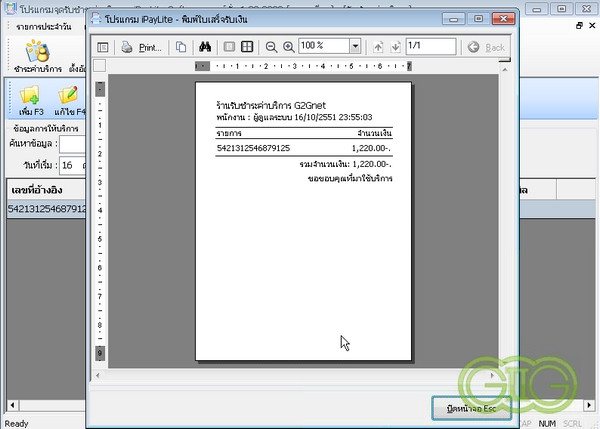This screenshot has width=600, height=429.
Task: Minimize the iPayLite preview window
Action: tap(454, 18)
